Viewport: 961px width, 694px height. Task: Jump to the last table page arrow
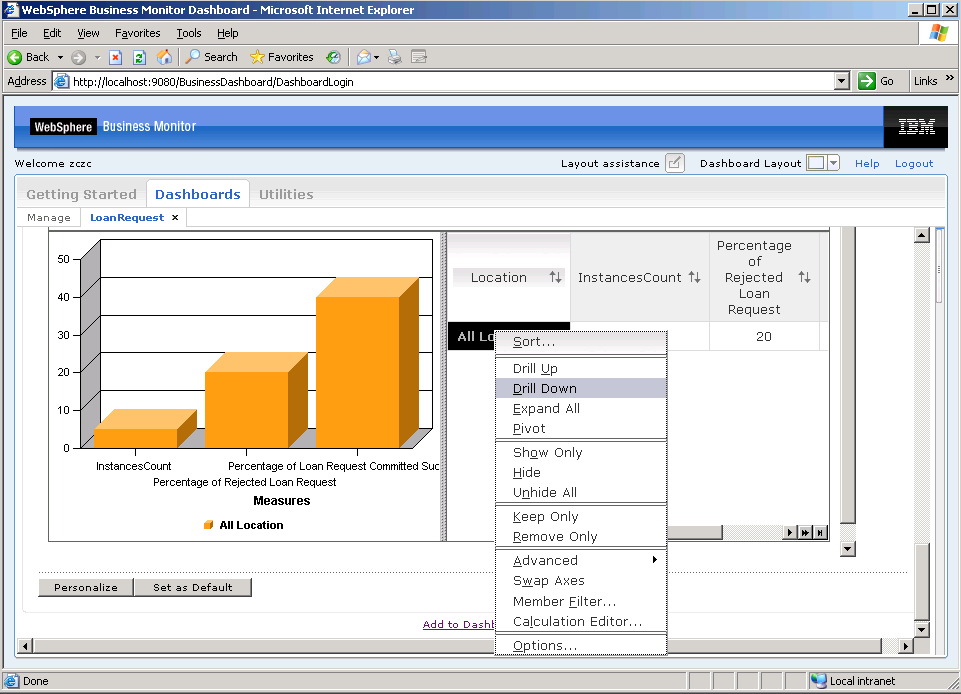point(805,532)
